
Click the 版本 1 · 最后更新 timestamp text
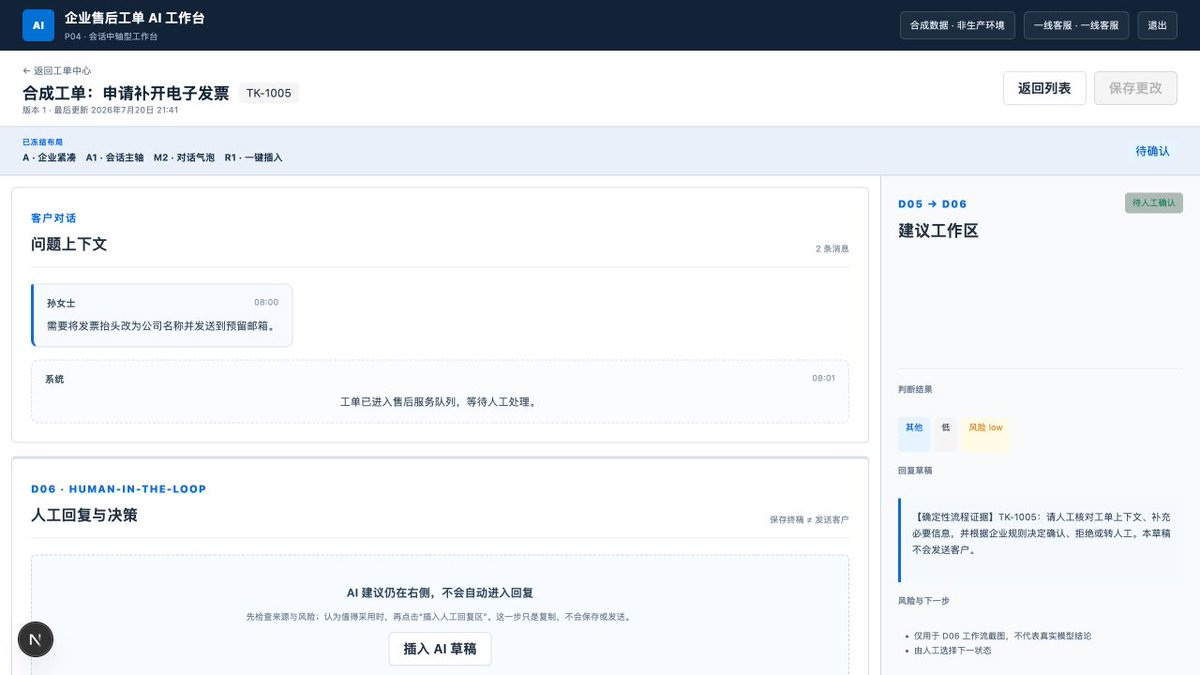pyautogui.click(x=101, y=110)
